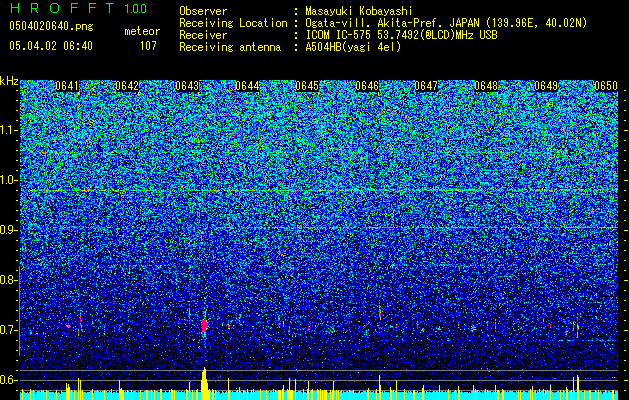Image resolution: width=629 pixels, height=400 pixels.
Task: Click the meteor count value 107
Action: coord(148,46)
